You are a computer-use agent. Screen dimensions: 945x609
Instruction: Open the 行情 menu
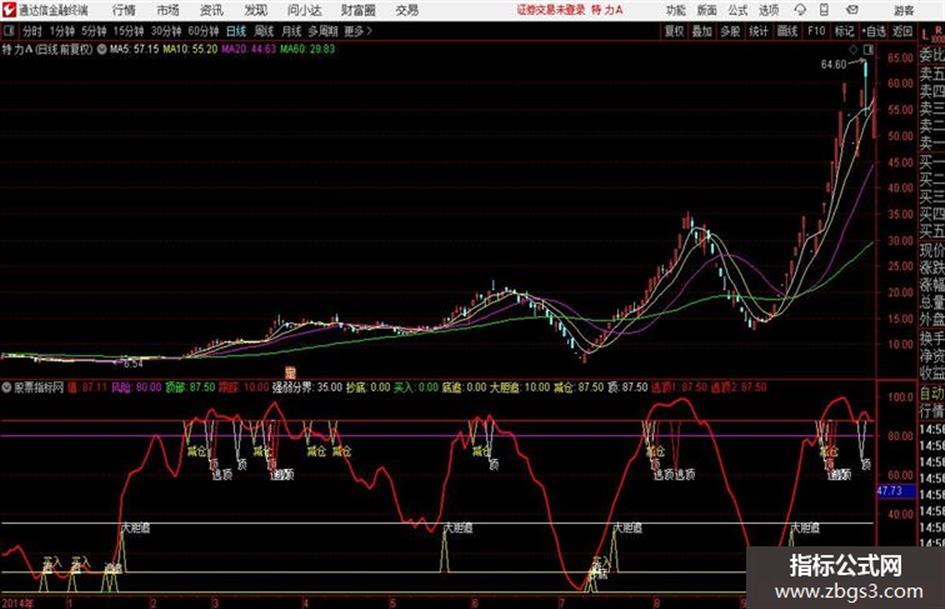pyautogui.click(x=124, y=10)
